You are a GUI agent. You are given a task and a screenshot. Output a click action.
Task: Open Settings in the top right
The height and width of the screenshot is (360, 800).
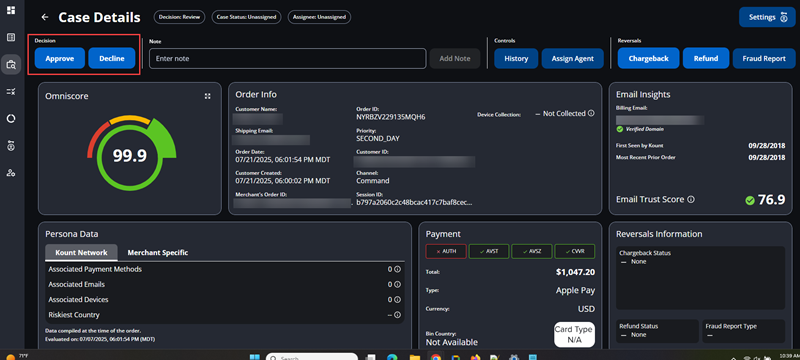(x=767, y=17)
